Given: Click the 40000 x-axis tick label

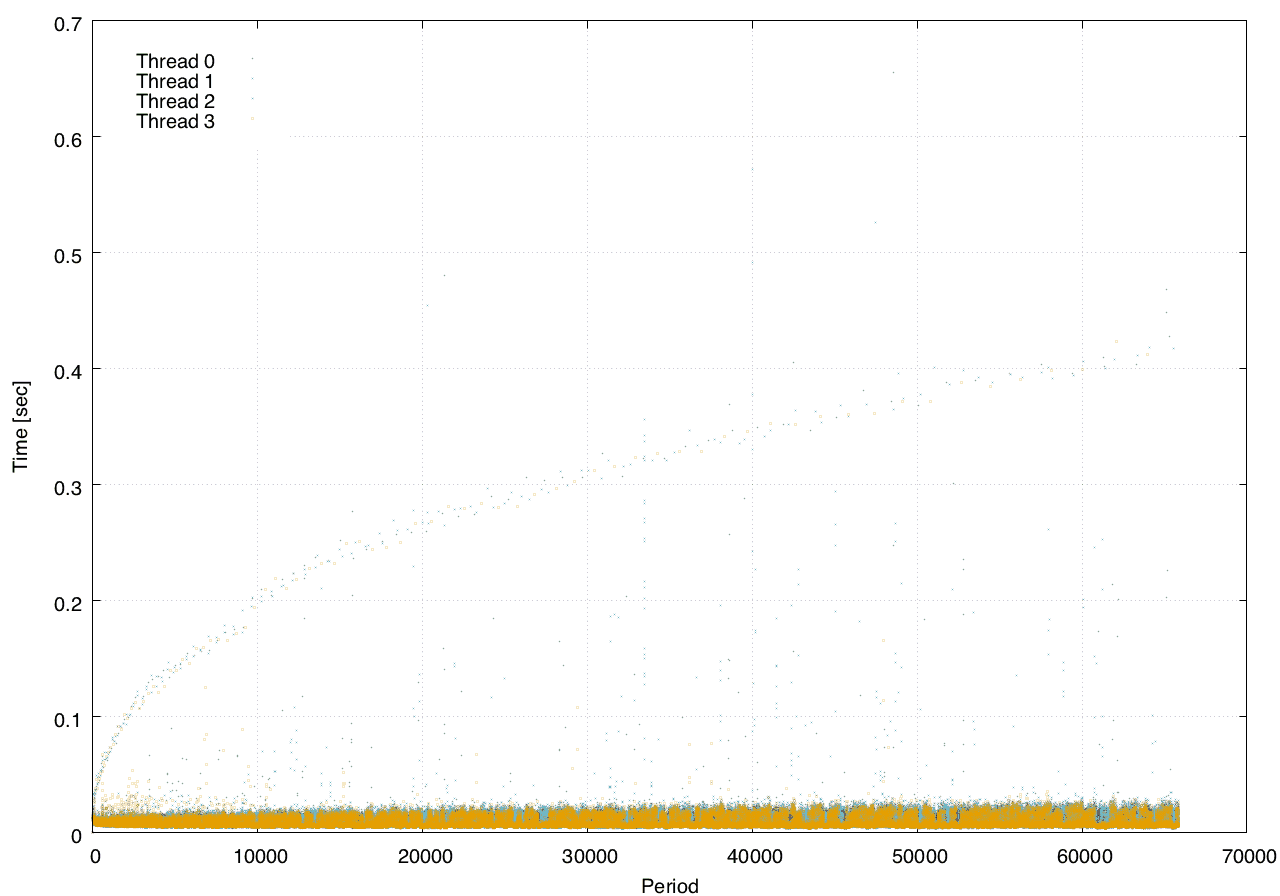Looking at the screenshot, I should point(753,857).
